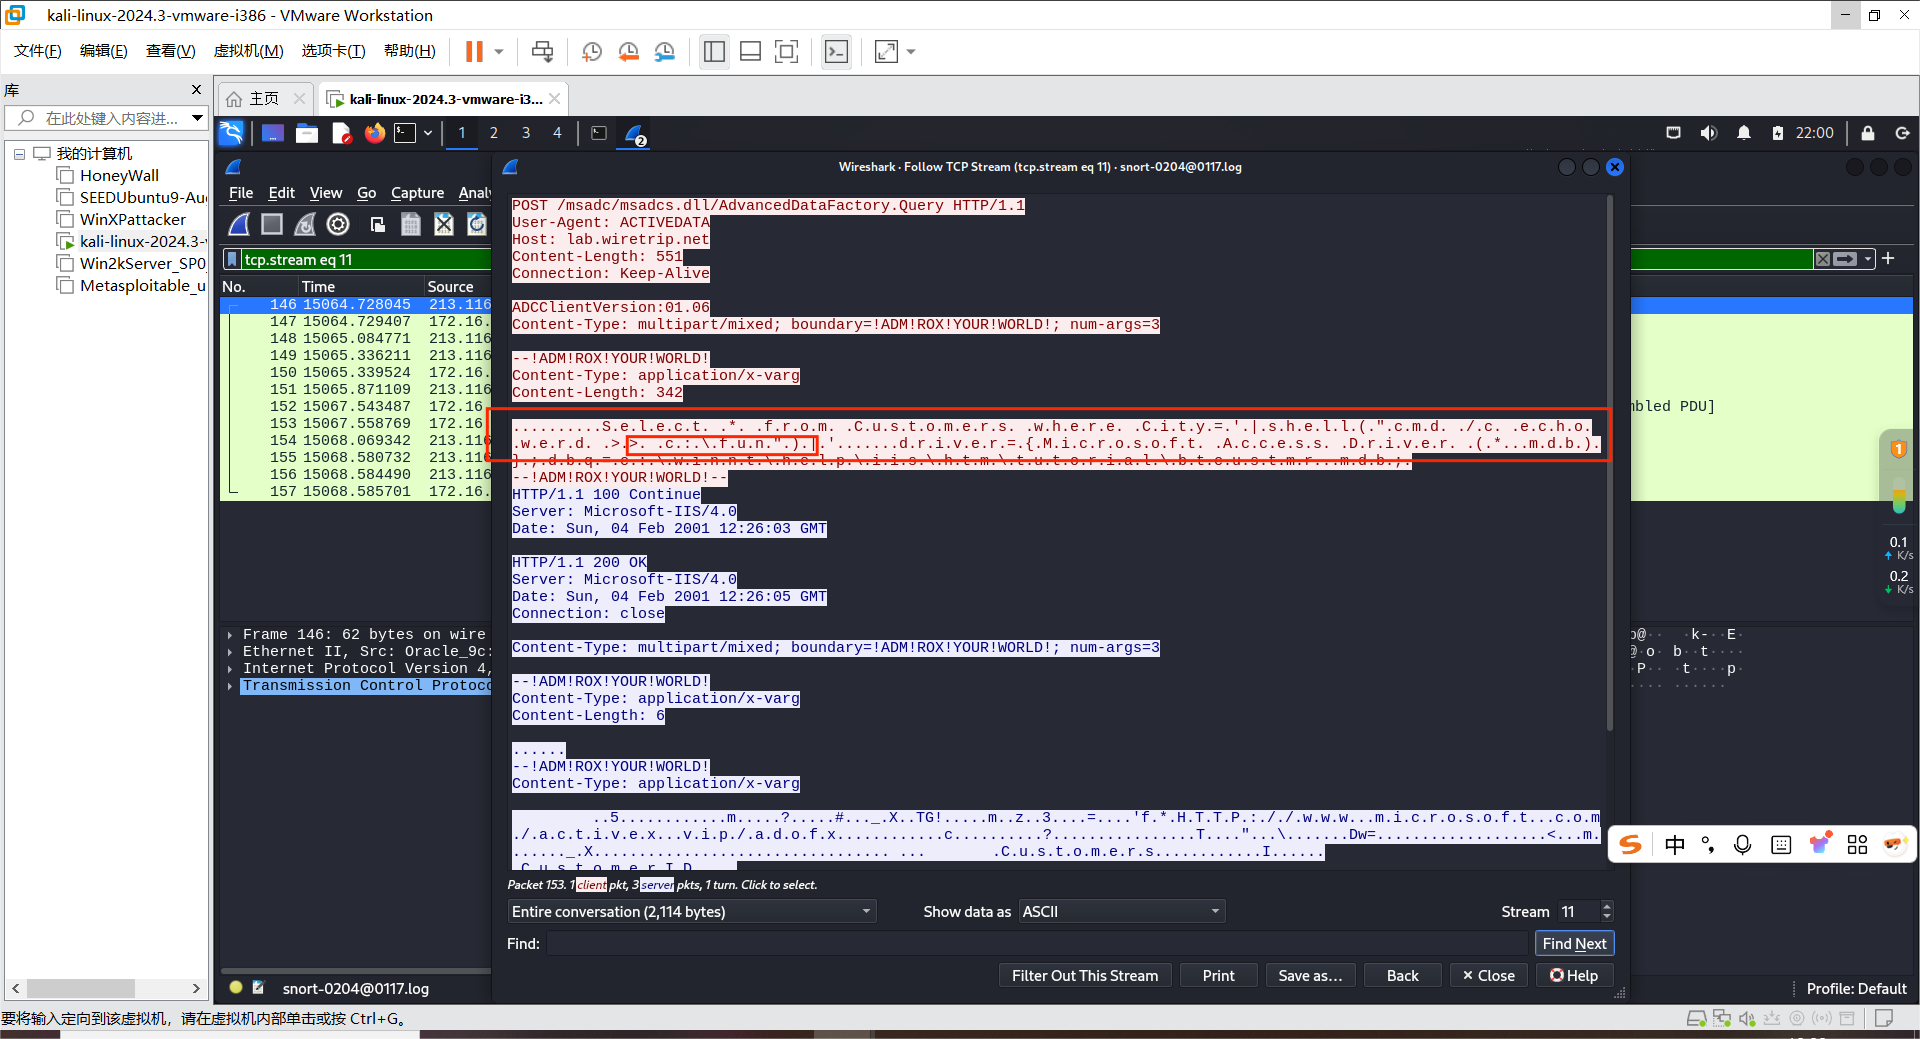The height and width of the screenshot is (1039, 1920).
Task: Click the send Ctrl+Alt+Del icon in VMware toolbar
Action: click(542, 51)
